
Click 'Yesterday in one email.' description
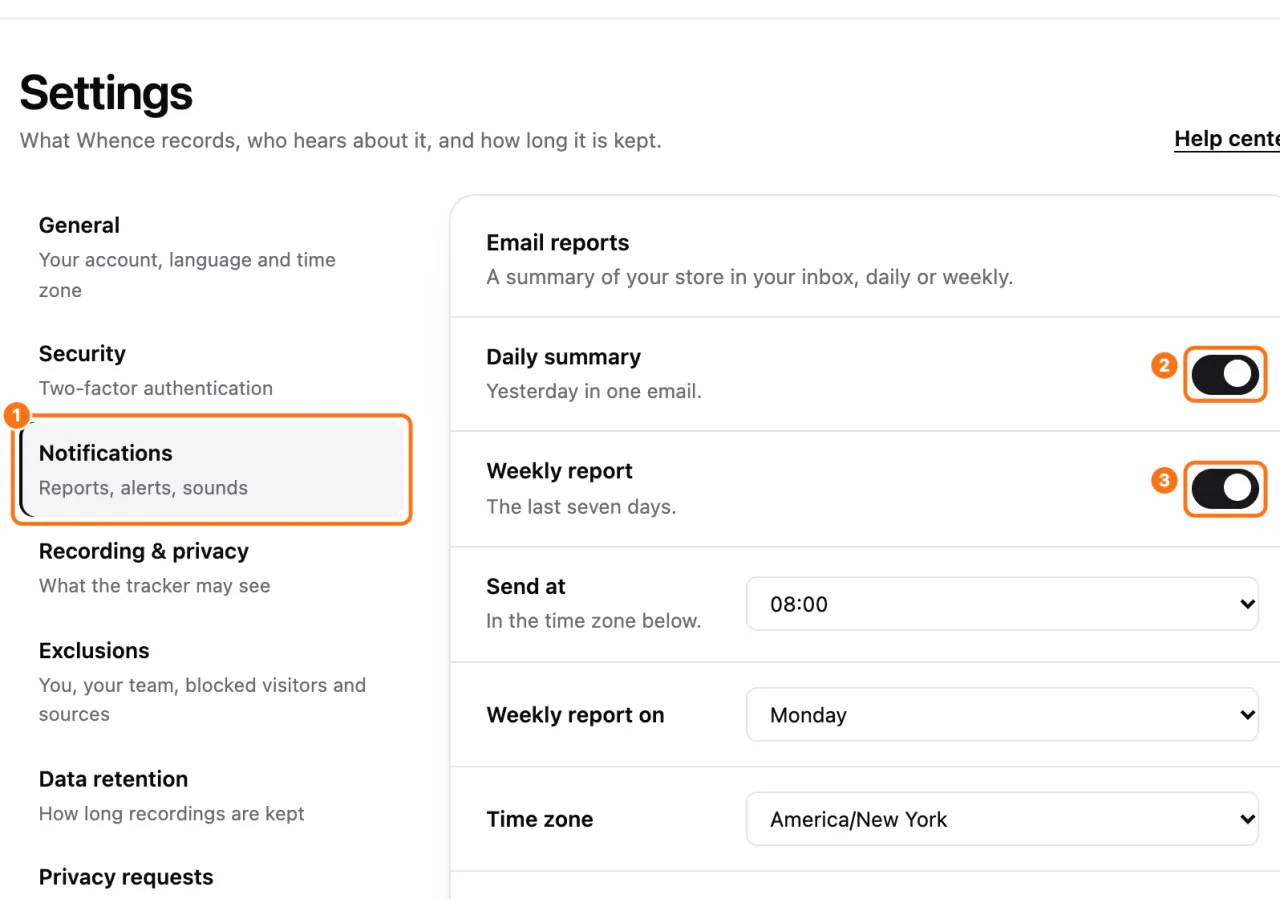594,392
